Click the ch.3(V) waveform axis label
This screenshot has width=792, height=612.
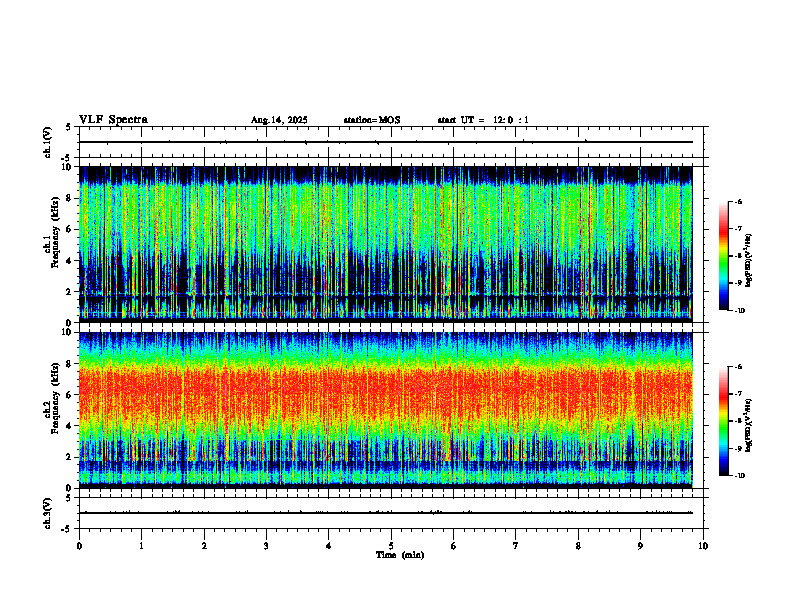coord(48,513)
